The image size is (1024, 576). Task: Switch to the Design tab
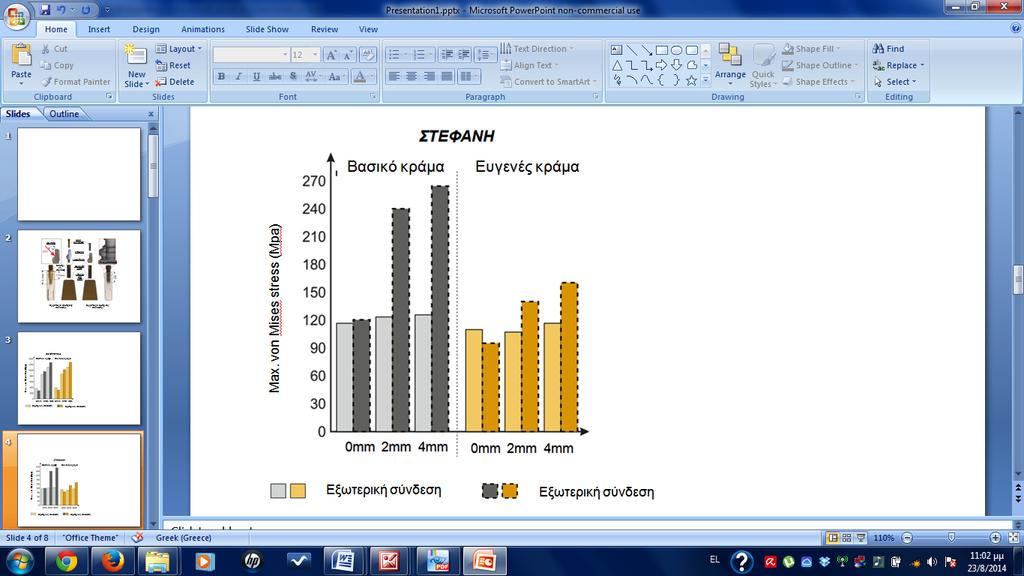146,29
